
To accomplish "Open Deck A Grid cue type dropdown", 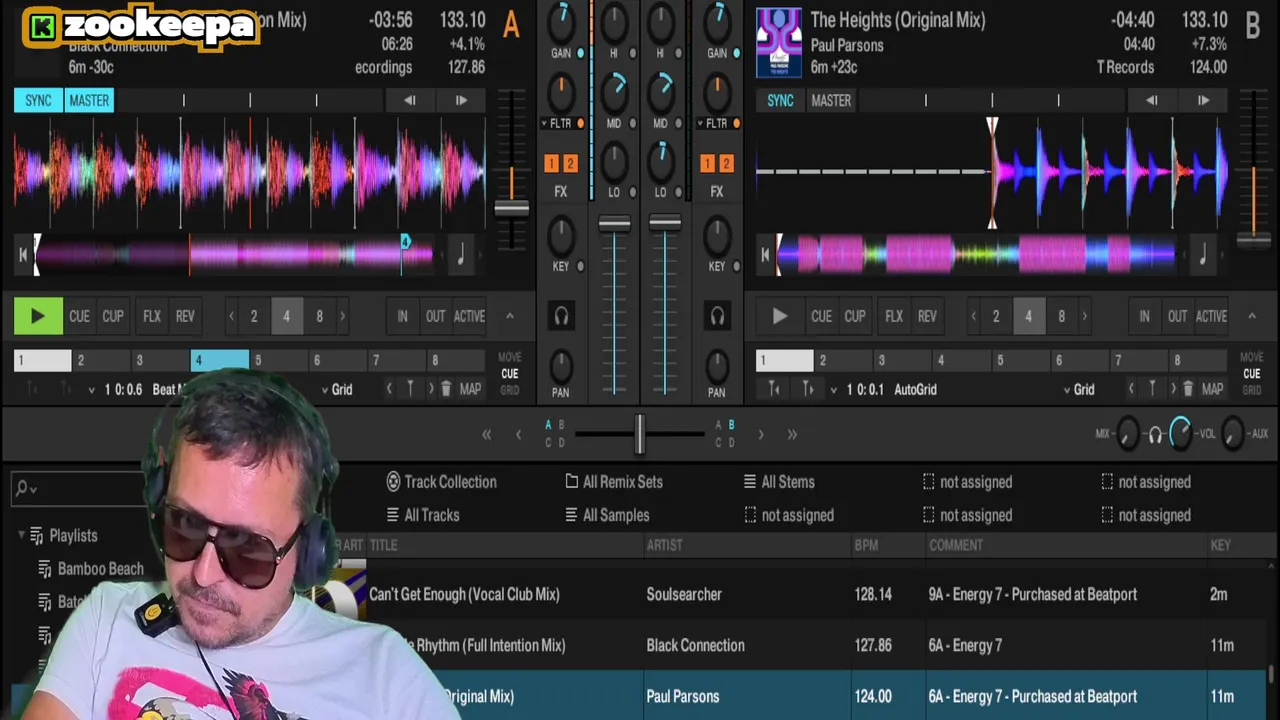I will (x=336, y=389).
